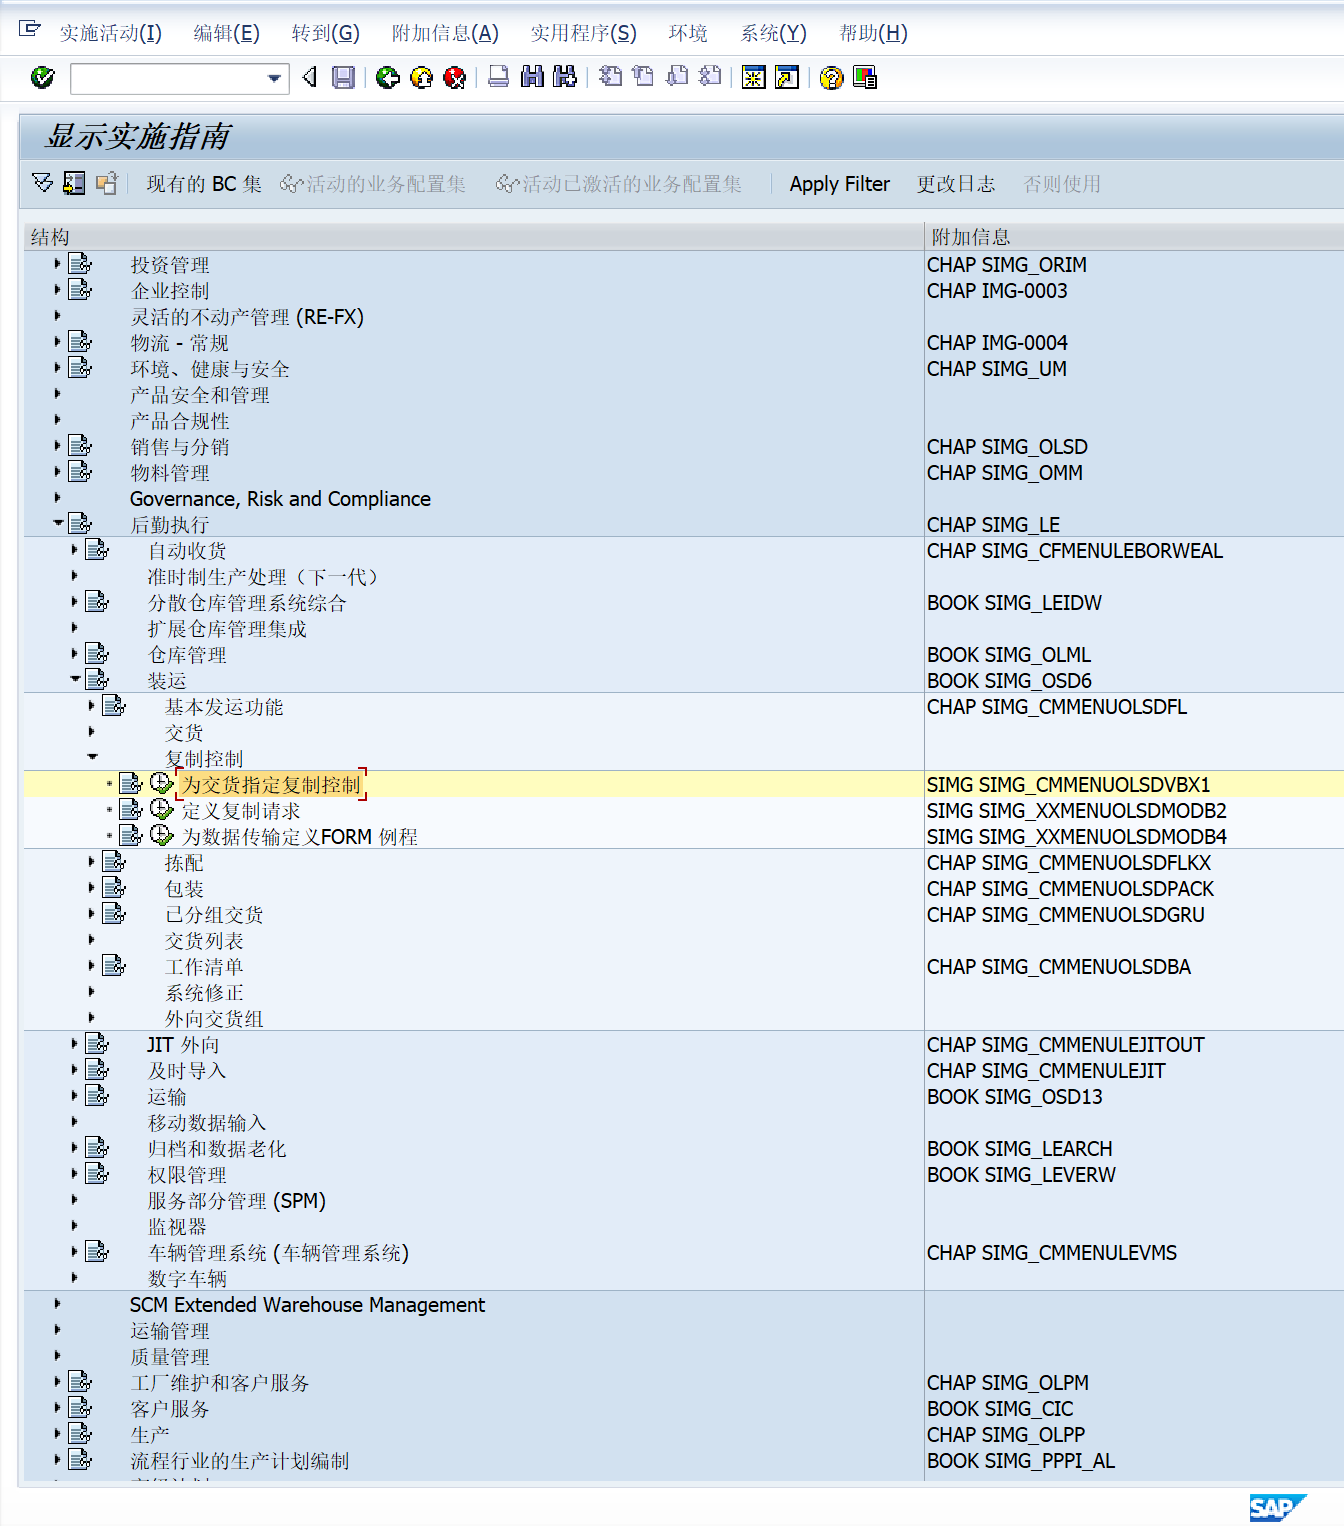Click the customize local layout icon
This screenshot has height=1526, width=1344.
(x=865, y=78)
